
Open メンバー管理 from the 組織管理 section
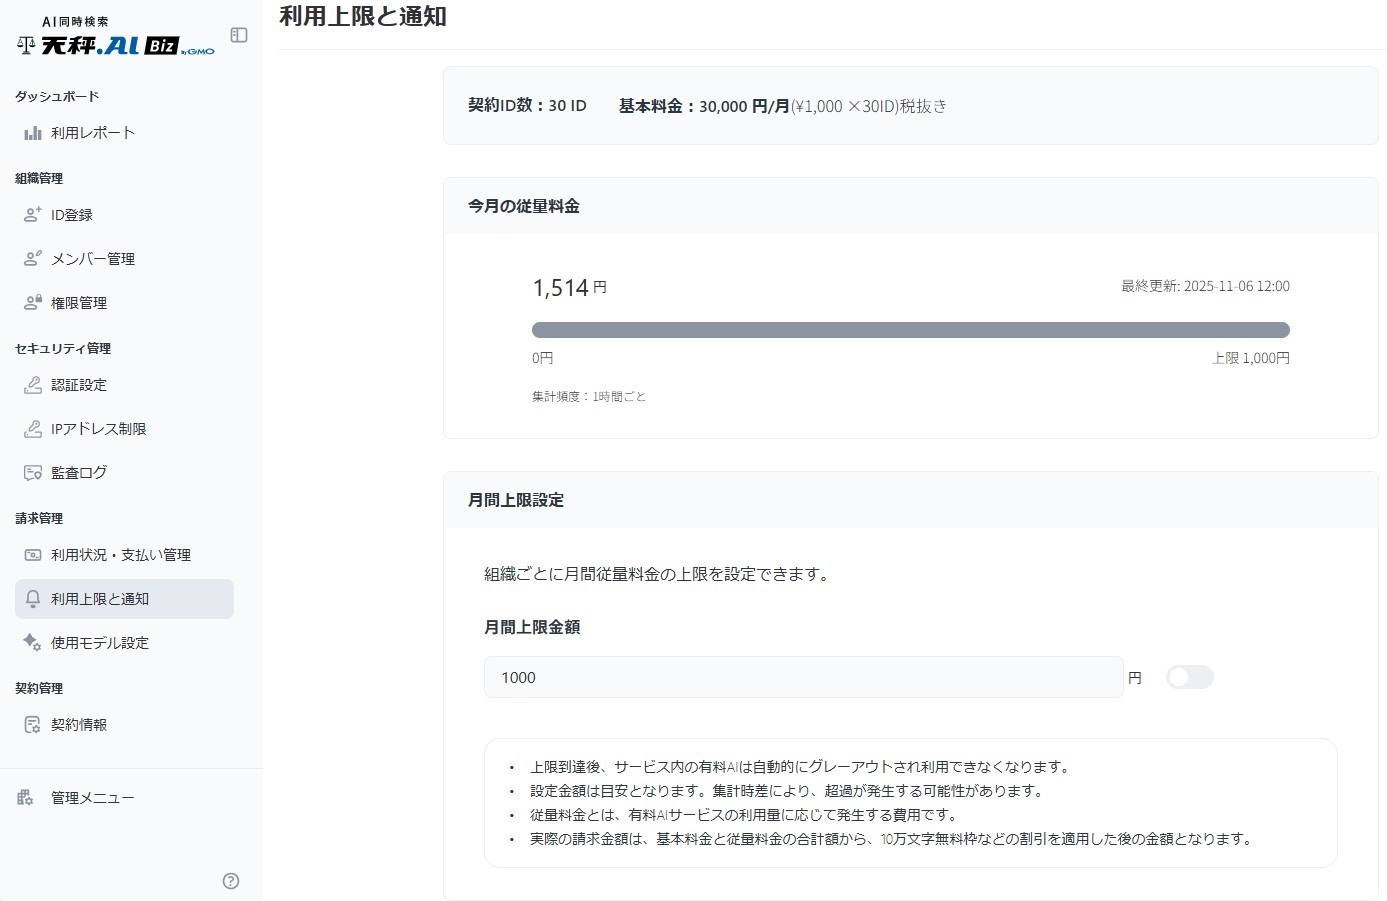tap(95, 258)
